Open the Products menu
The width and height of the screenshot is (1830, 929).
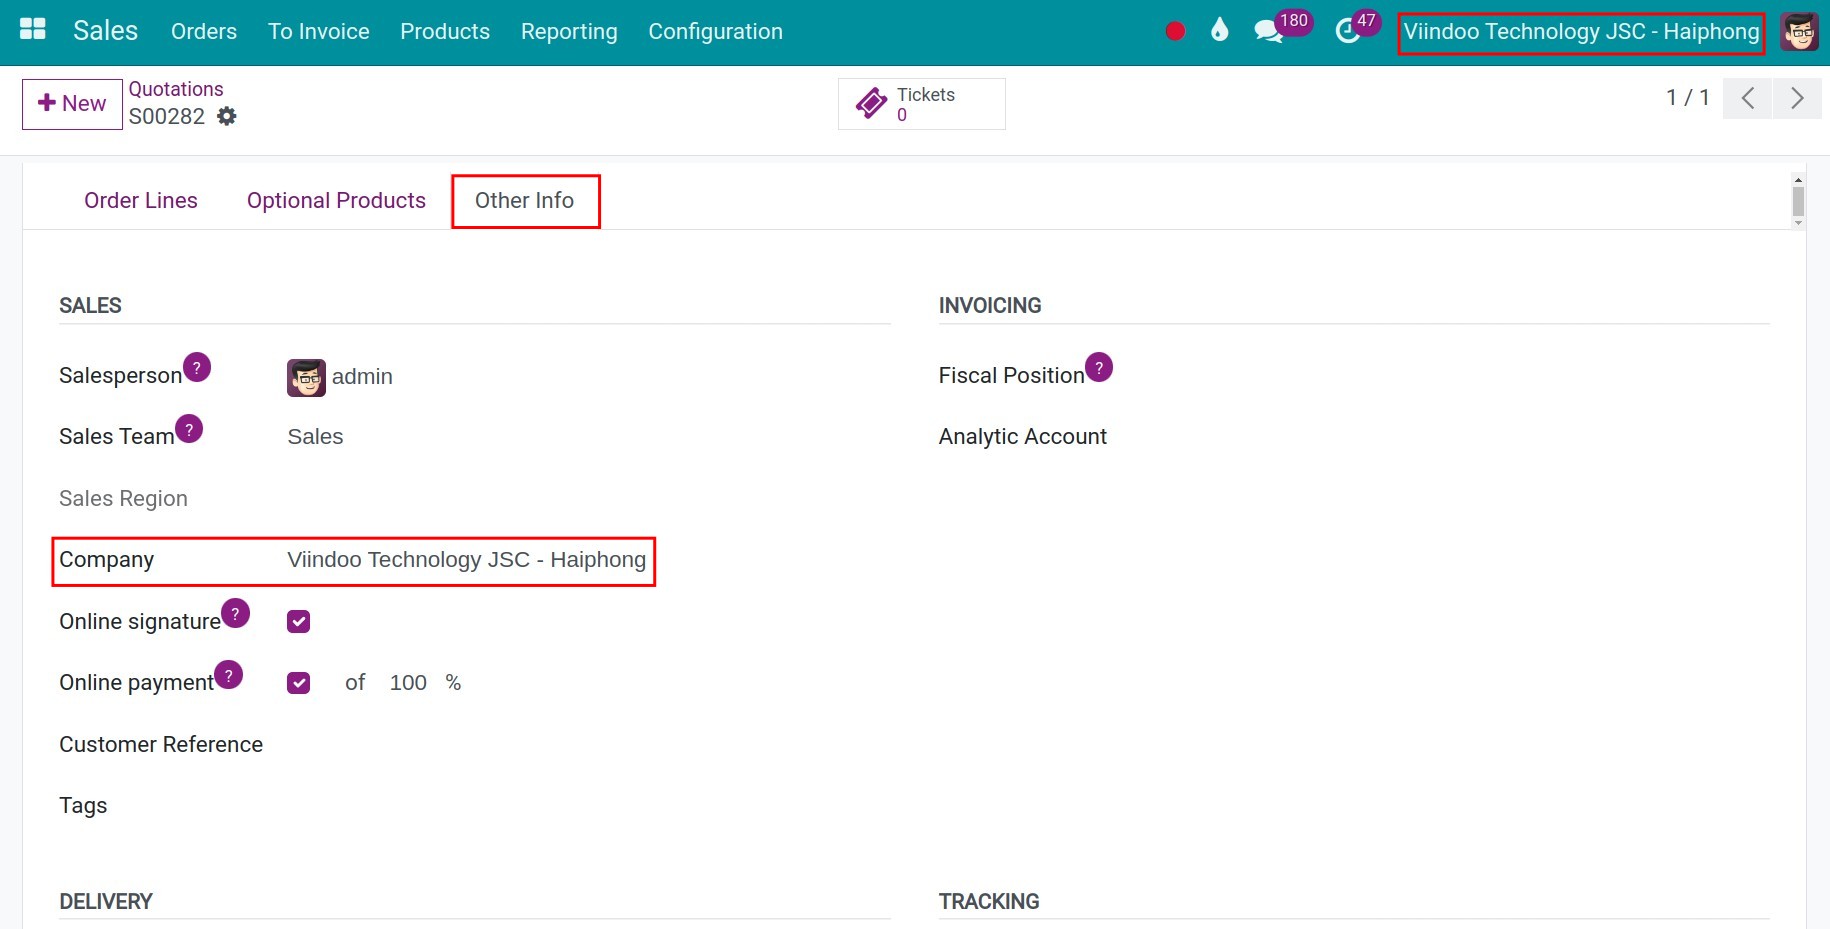coord(445,32)
